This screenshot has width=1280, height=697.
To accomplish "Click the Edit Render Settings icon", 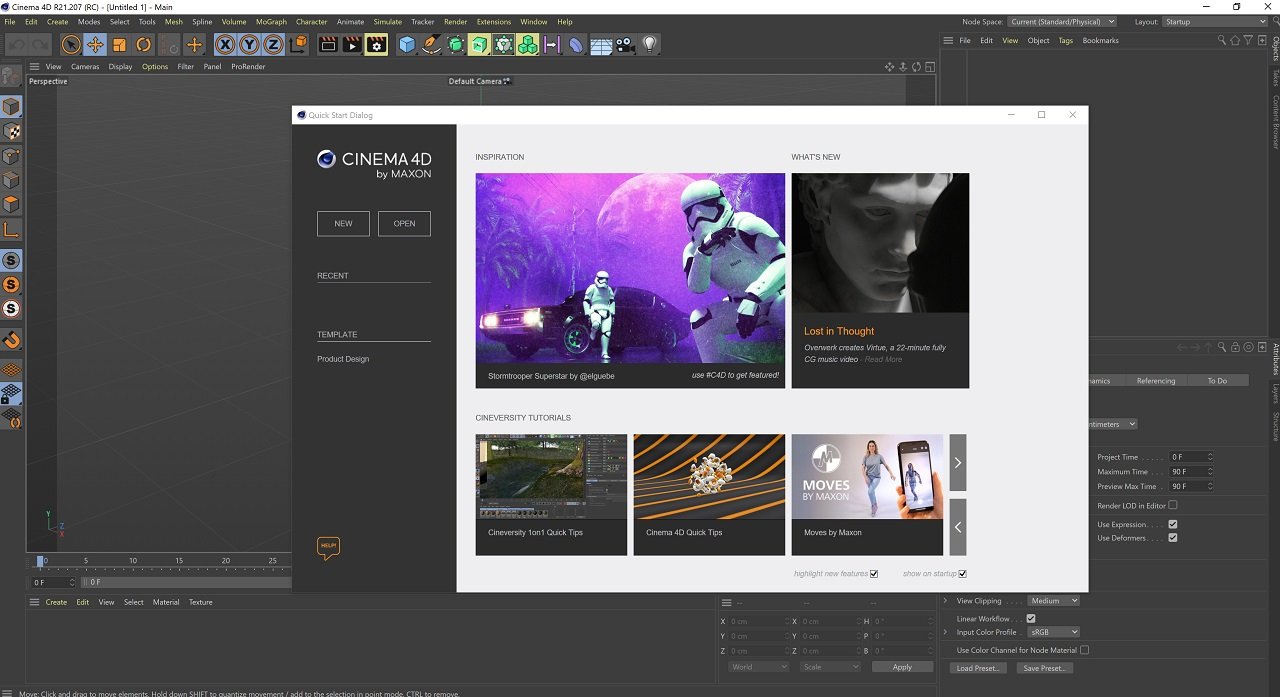I will coord(376,44).
